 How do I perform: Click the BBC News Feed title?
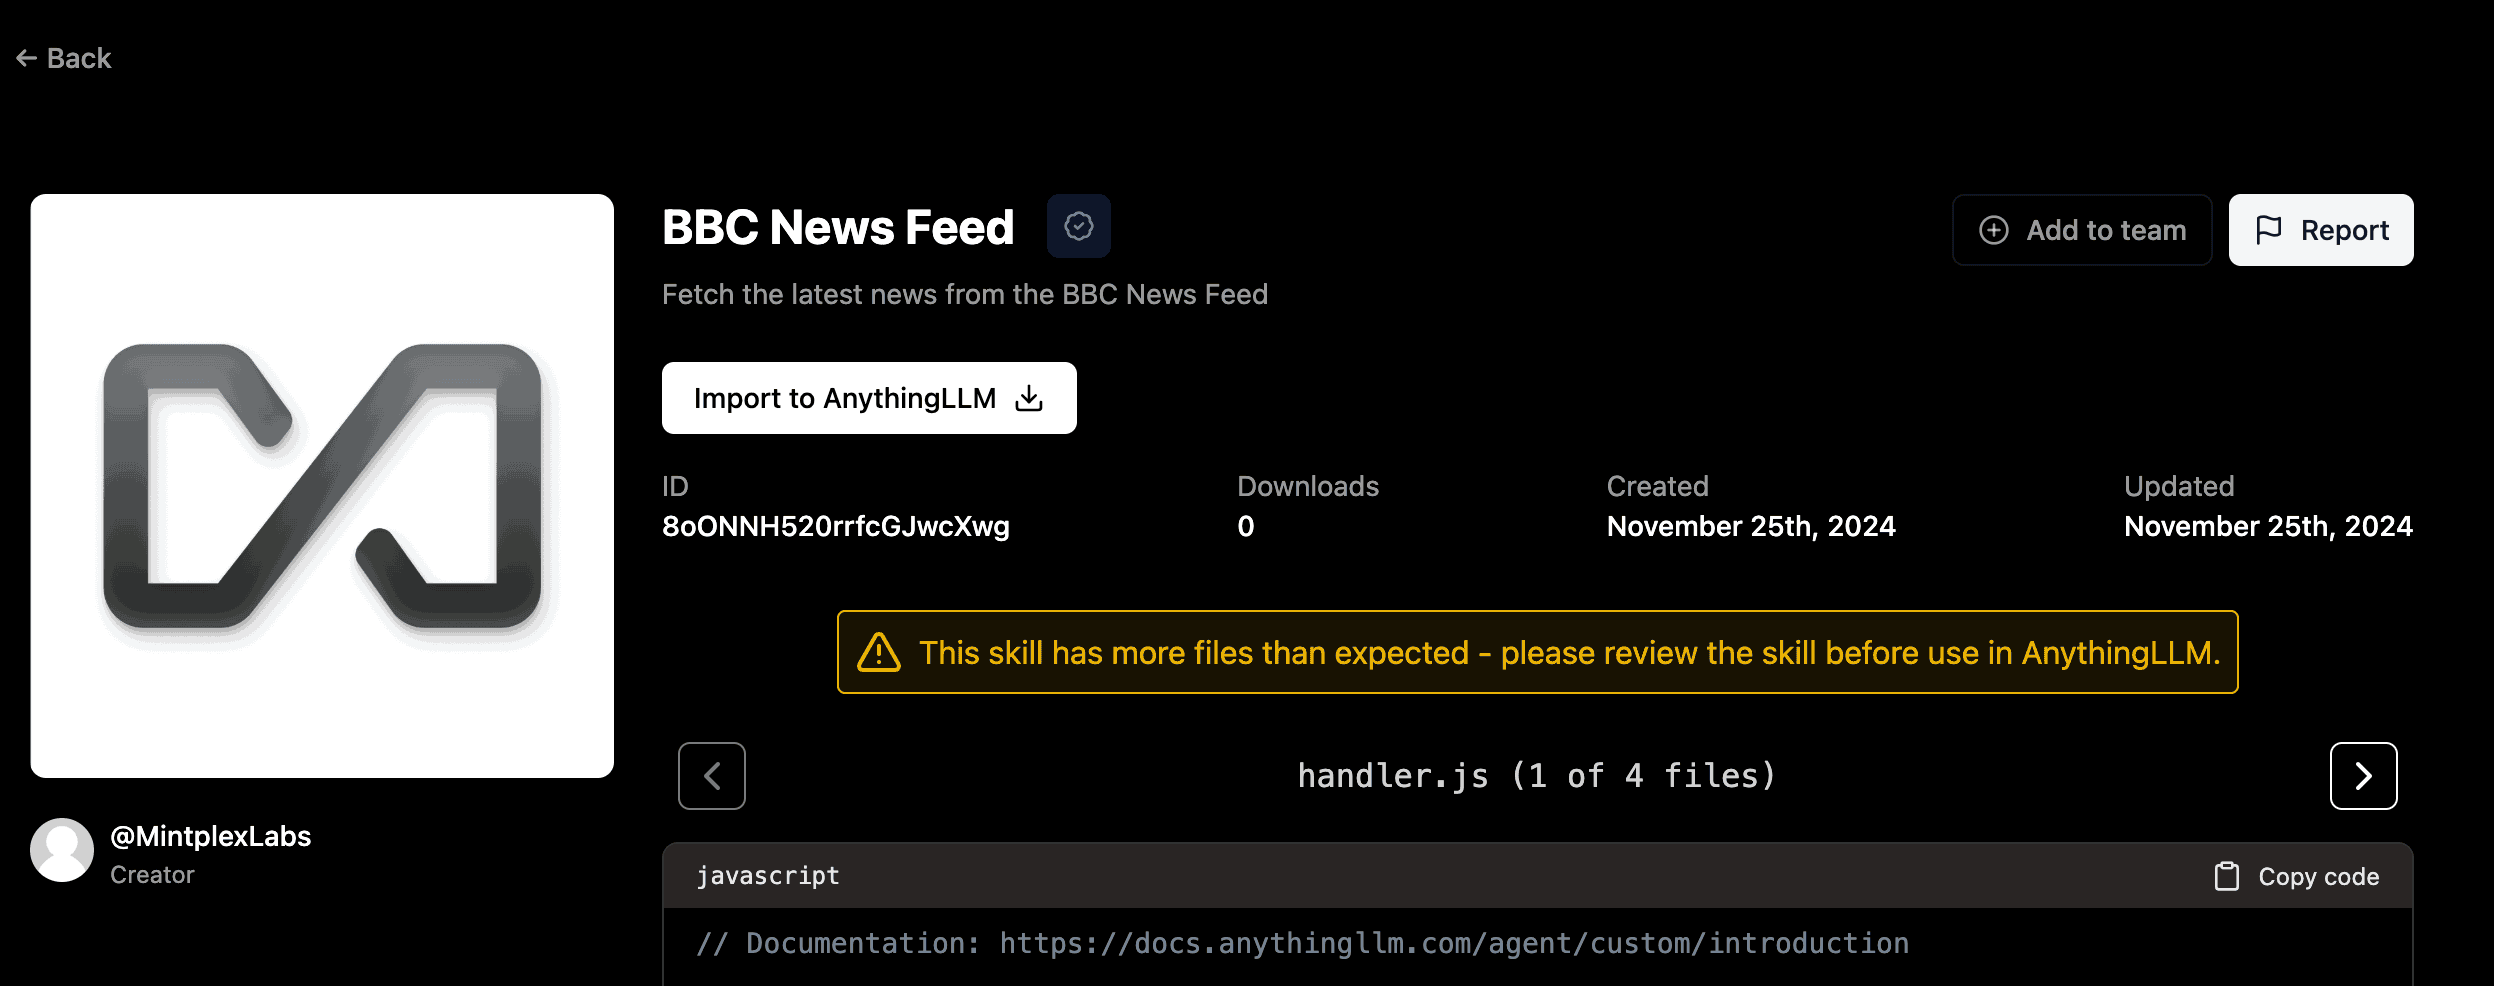click(838, 227)
